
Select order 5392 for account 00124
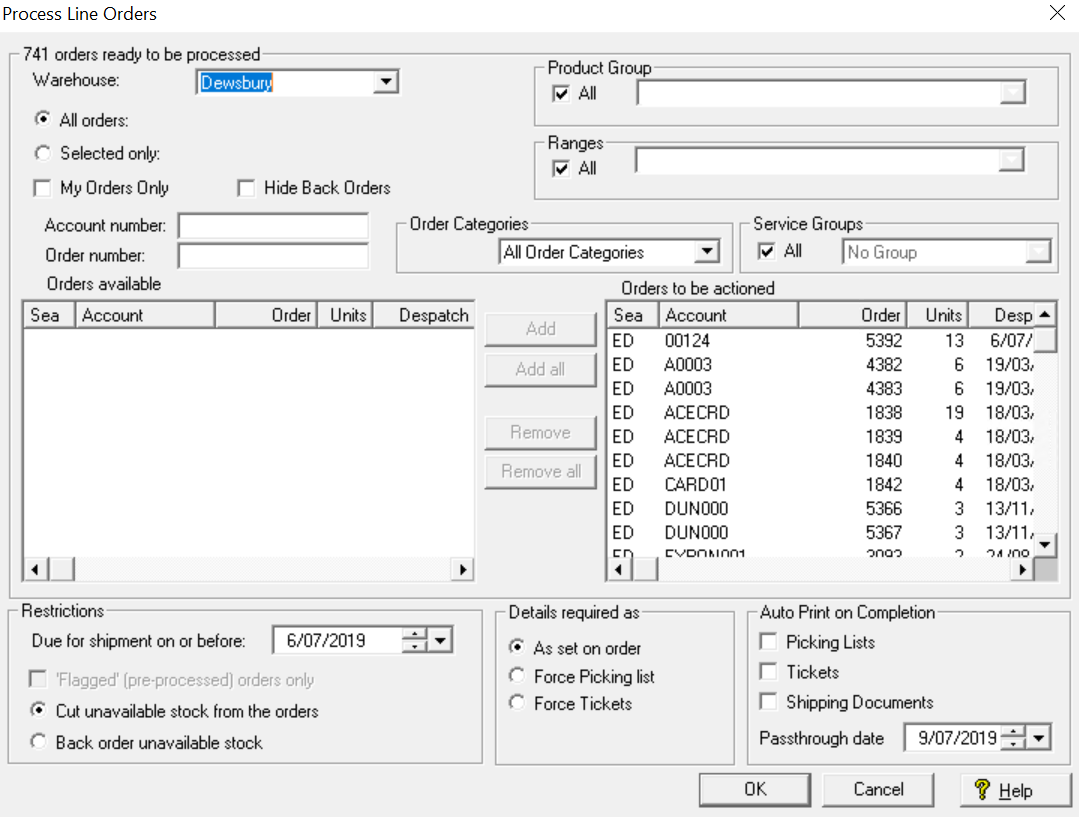pos(822,341)
